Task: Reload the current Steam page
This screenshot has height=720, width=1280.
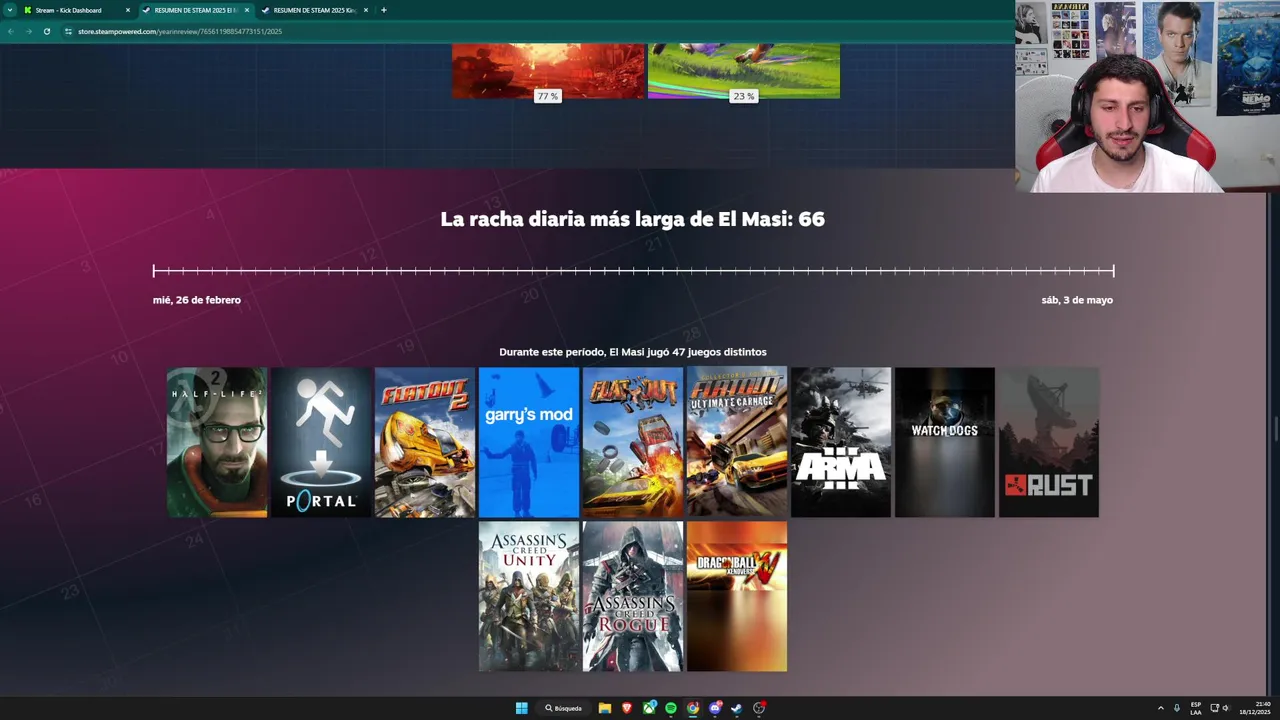Action: click(46, 31)
